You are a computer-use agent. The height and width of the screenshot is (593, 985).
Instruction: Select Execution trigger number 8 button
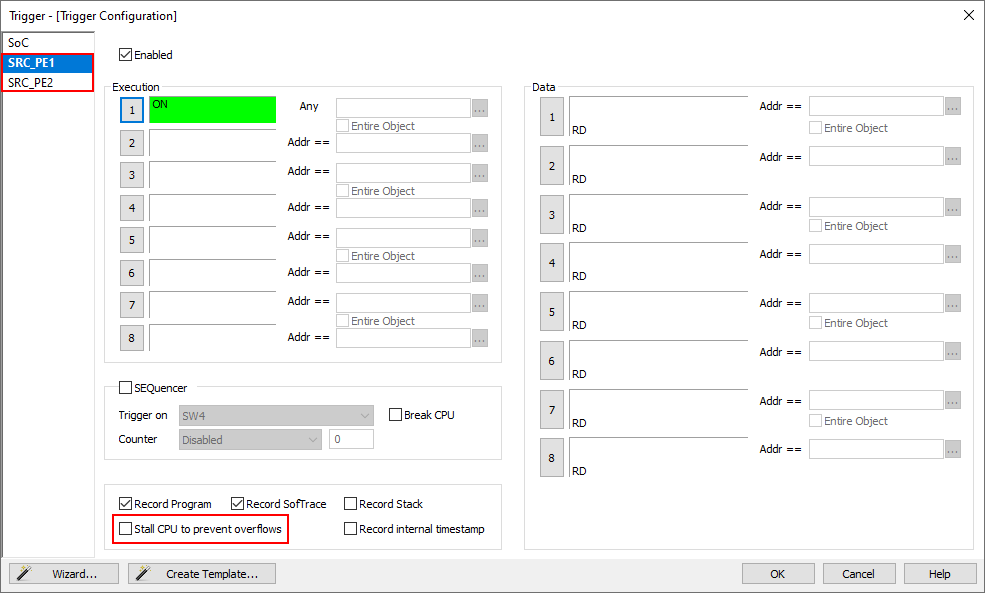pos(132,338)
